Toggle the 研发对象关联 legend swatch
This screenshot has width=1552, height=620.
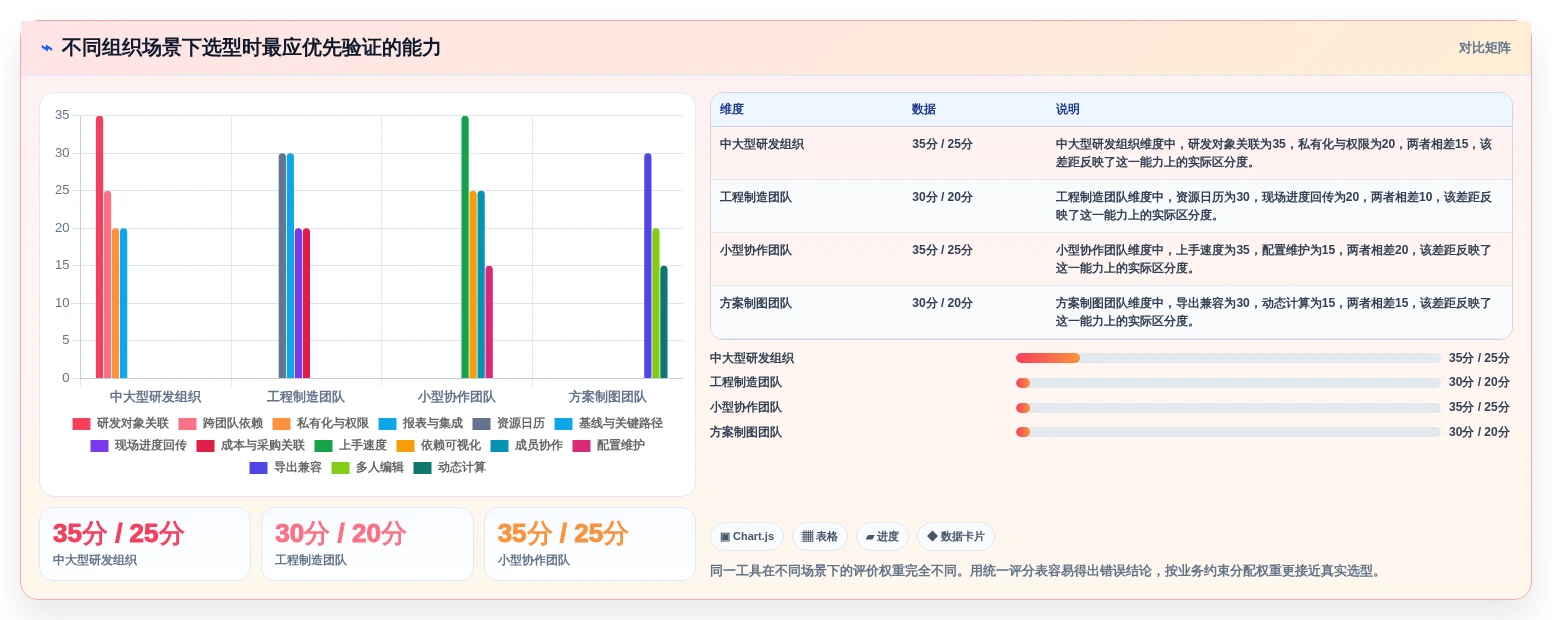(x=81, y=424)
